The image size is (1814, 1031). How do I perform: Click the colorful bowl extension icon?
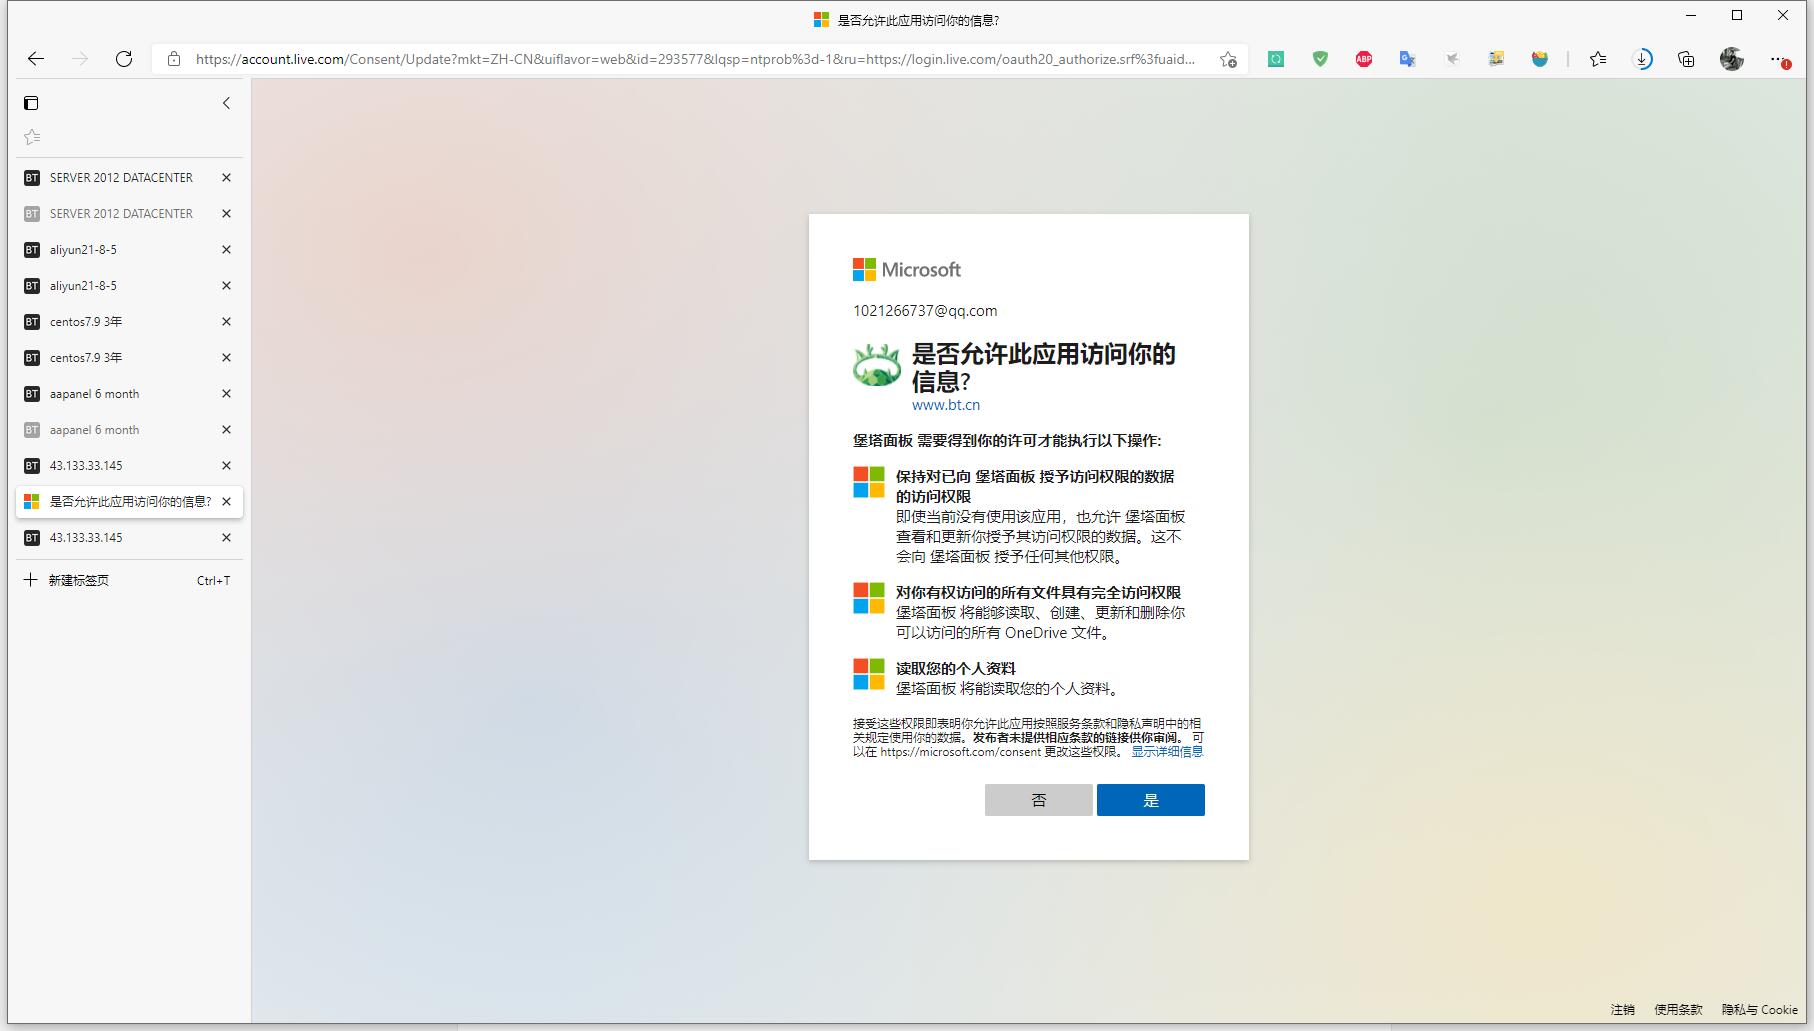coord(1540,59)
